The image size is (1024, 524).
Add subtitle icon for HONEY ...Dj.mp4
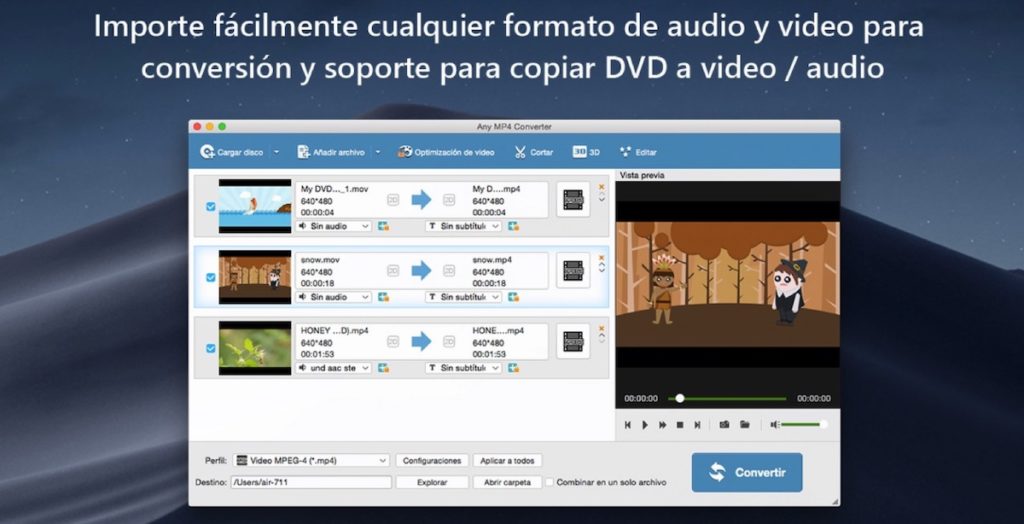[513, 368]
